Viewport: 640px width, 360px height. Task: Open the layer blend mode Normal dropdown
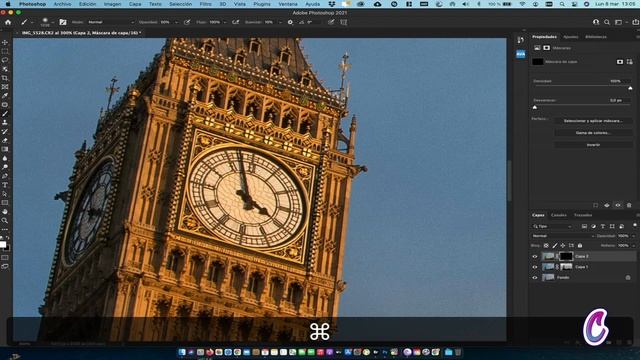coord(563,236)
